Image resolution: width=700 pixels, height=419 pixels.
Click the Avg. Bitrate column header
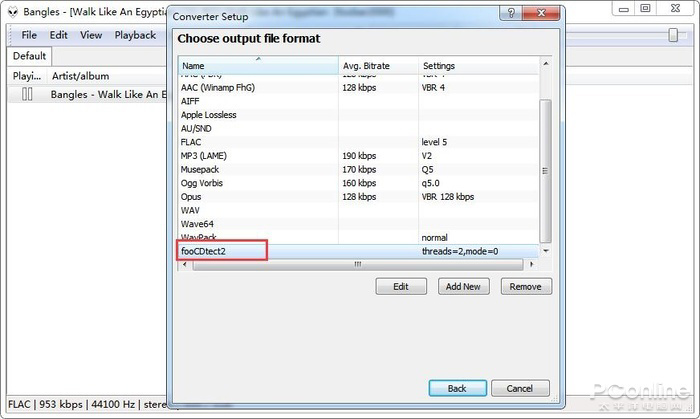379,66
